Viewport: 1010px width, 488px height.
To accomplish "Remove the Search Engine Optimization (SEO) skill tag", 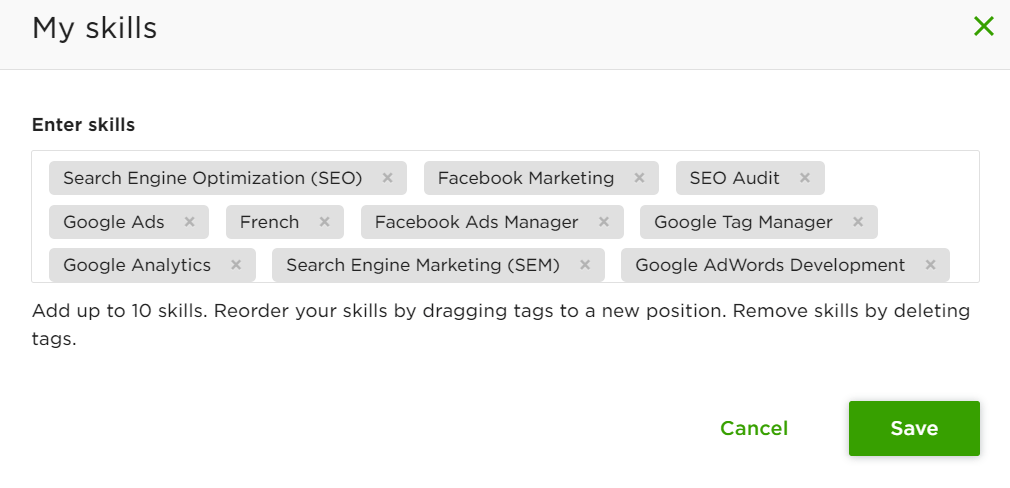I will [x=388, y=178].
